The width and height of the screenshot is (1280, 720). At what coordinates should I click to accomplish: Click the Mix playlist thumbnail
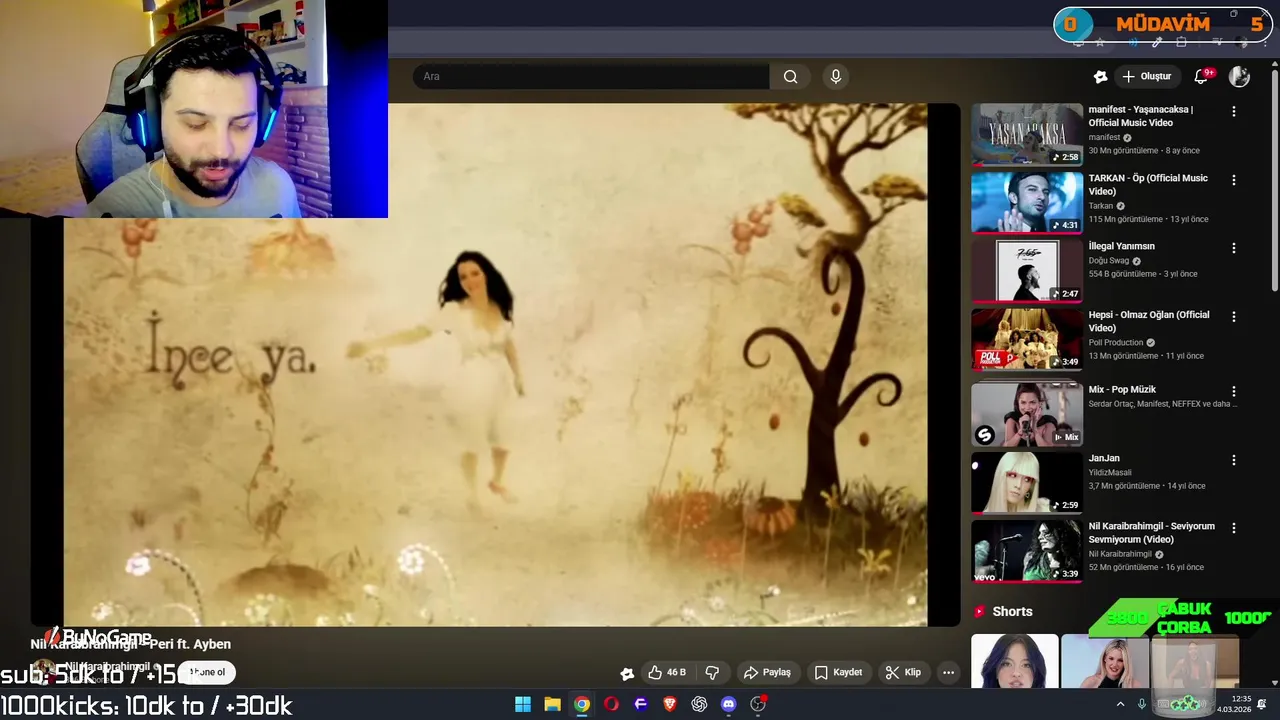point(1027,414)
